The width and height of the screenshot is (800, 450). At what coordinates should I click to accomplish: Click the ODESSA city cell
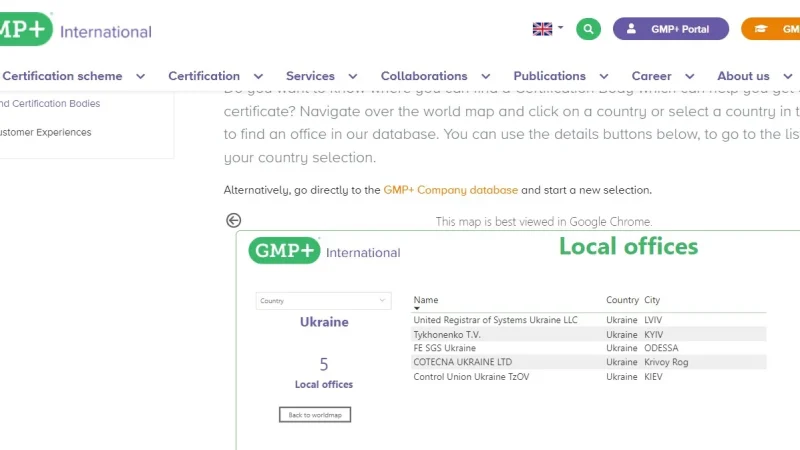(x=661, y=348)
